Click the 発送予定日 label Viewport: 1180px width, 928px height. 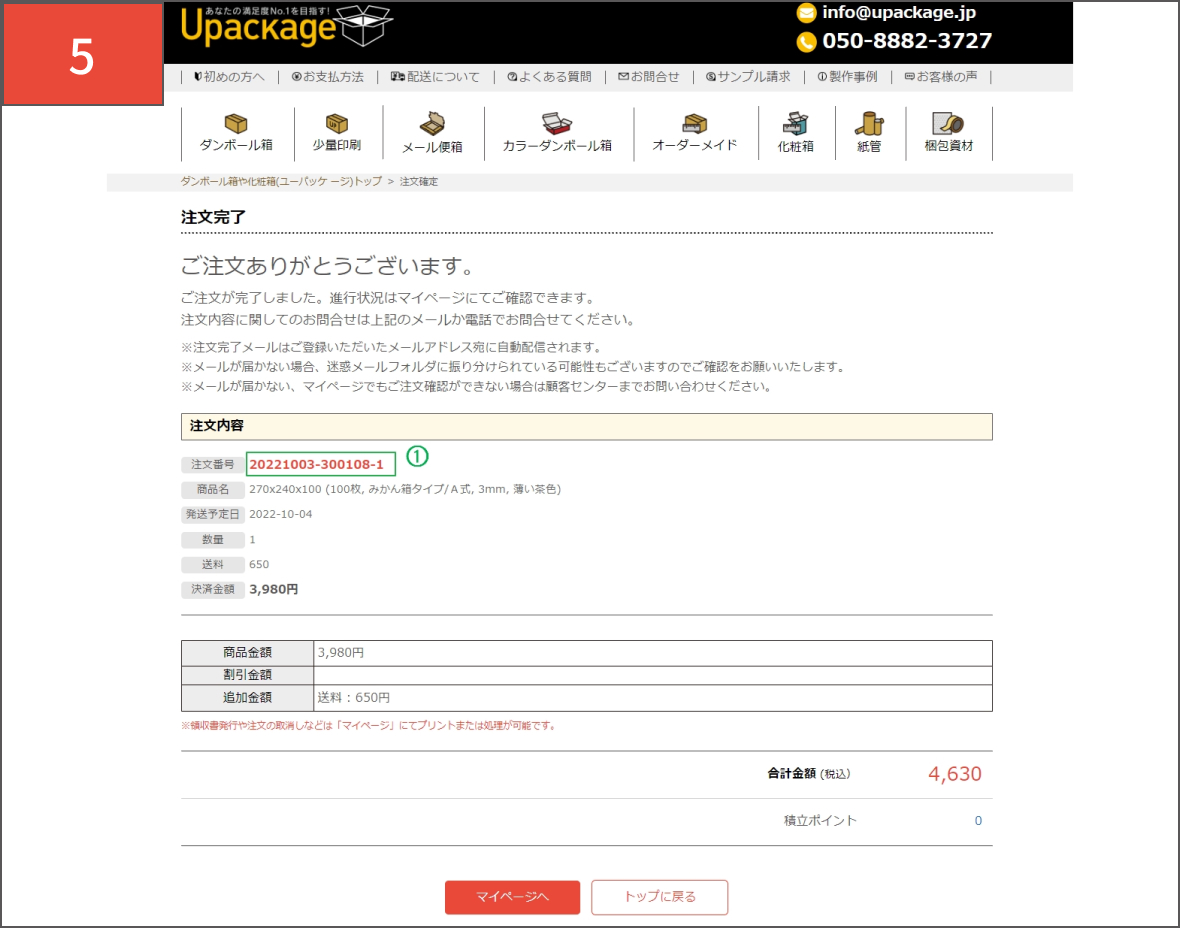click(x=213, y=514)
